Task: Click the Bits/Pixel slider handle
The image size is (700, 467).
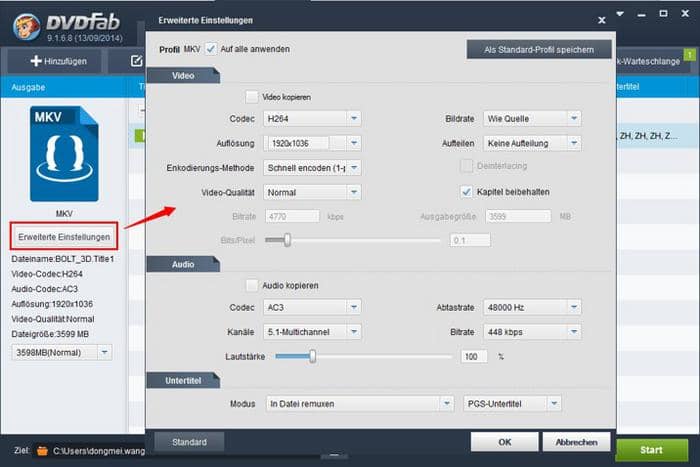Action: click(288, 240)
